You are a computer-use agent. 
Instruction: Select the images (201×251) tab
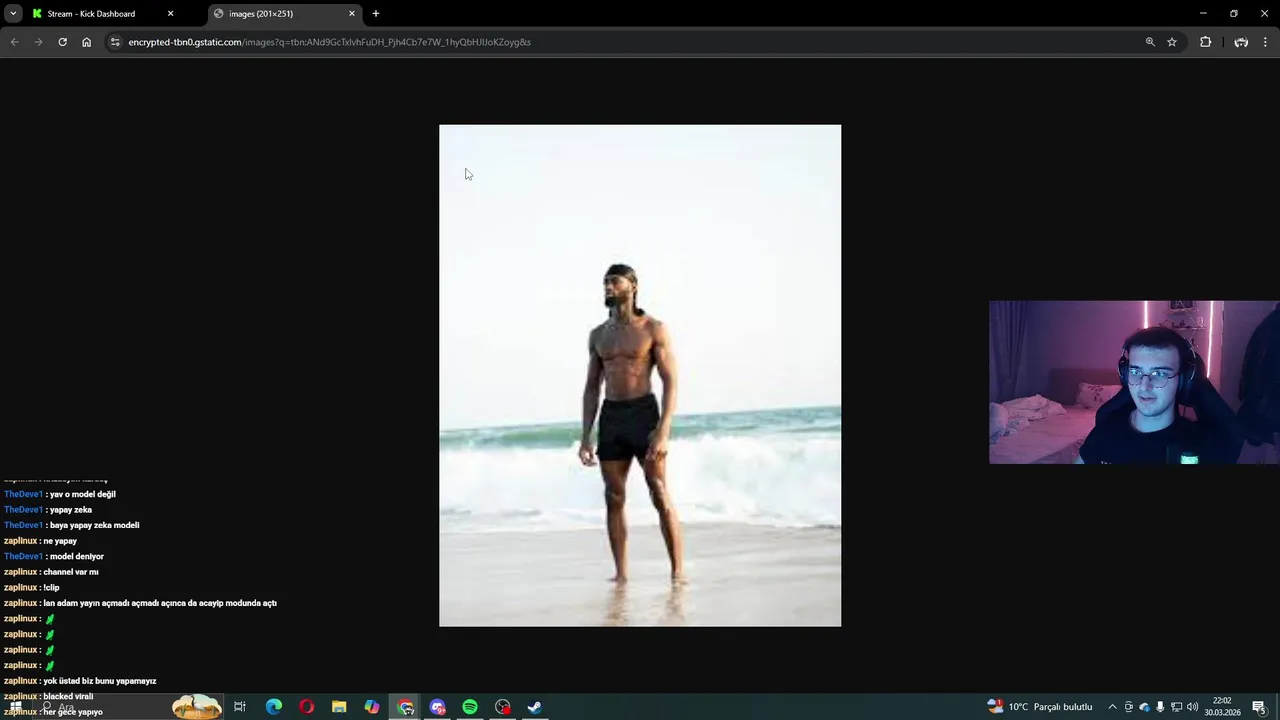coord(285,14)
